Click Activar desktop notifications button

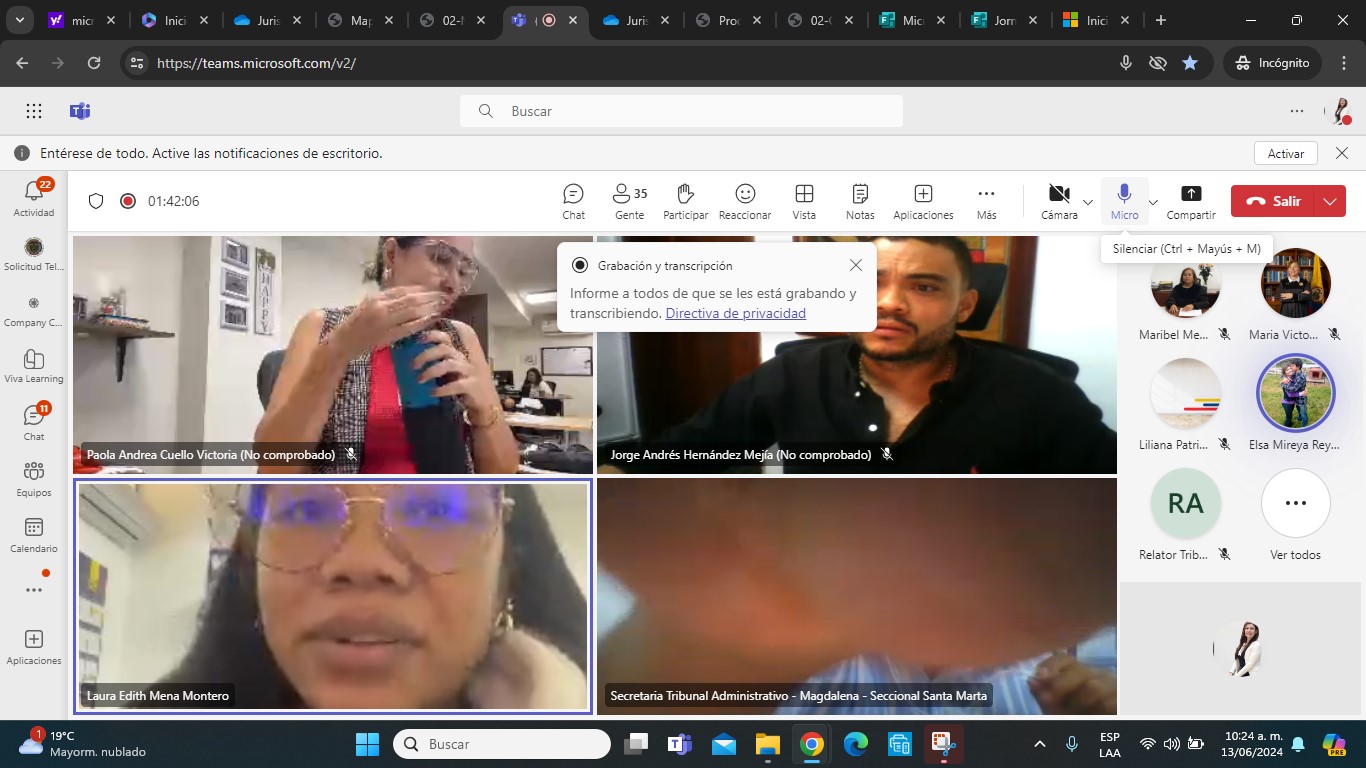(x=1286, y=153)
